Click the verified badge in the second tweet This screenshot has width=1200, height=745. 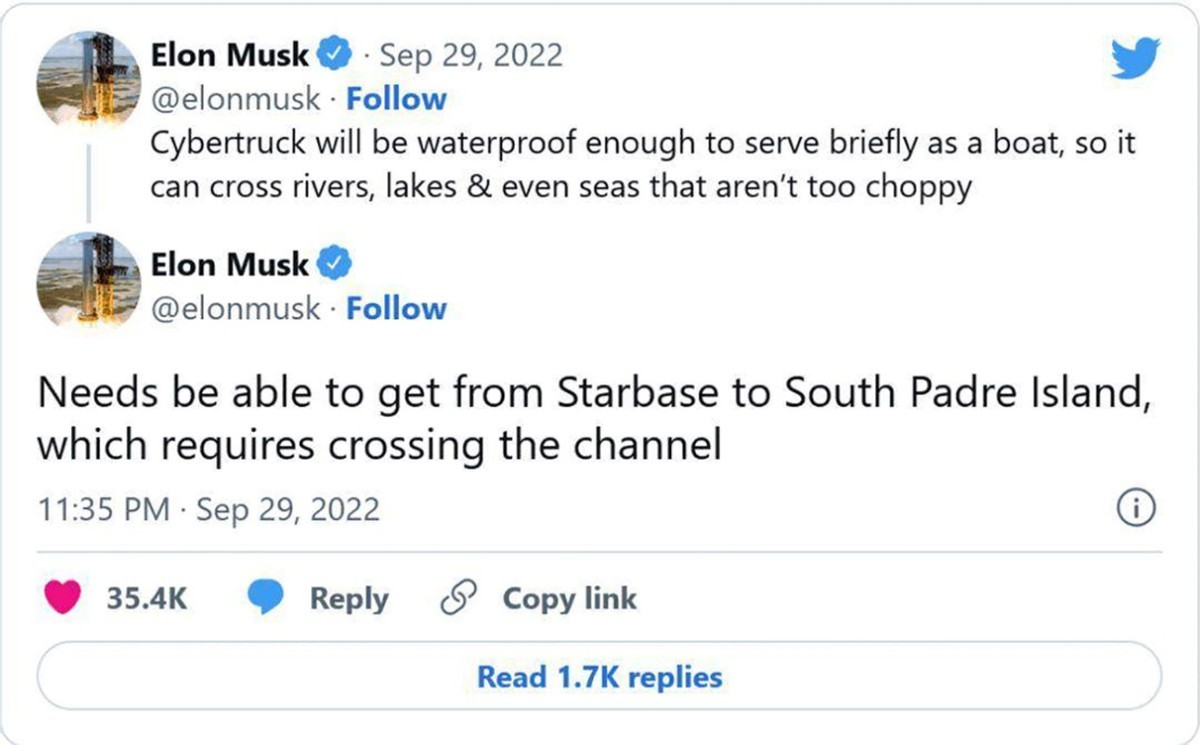334,265
